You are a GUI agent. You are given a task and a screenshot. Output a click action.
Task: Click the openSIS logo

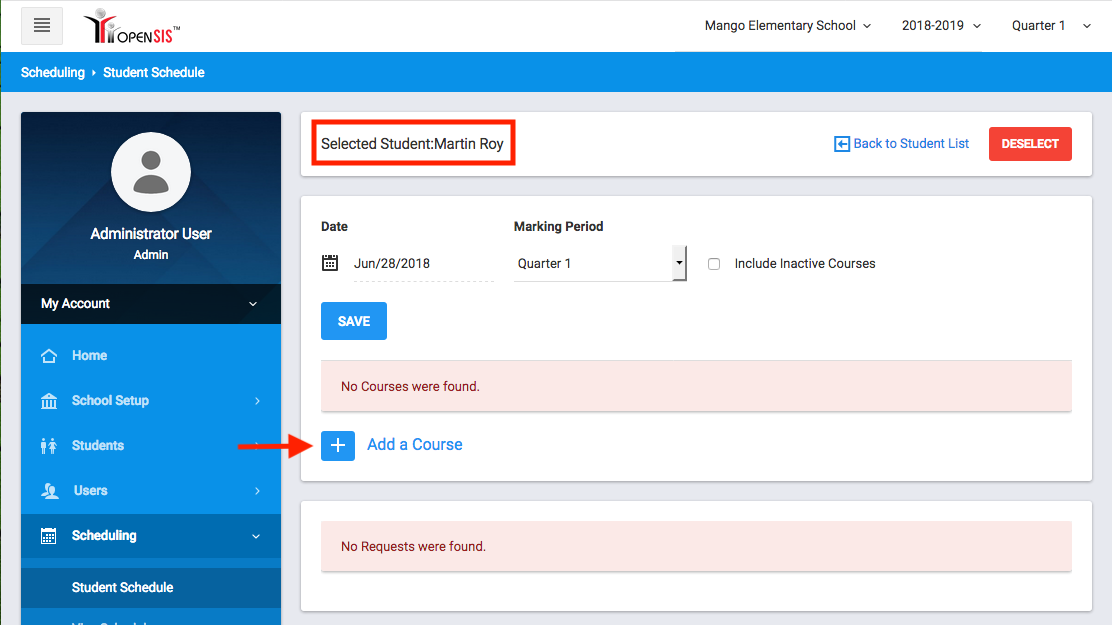132,27
